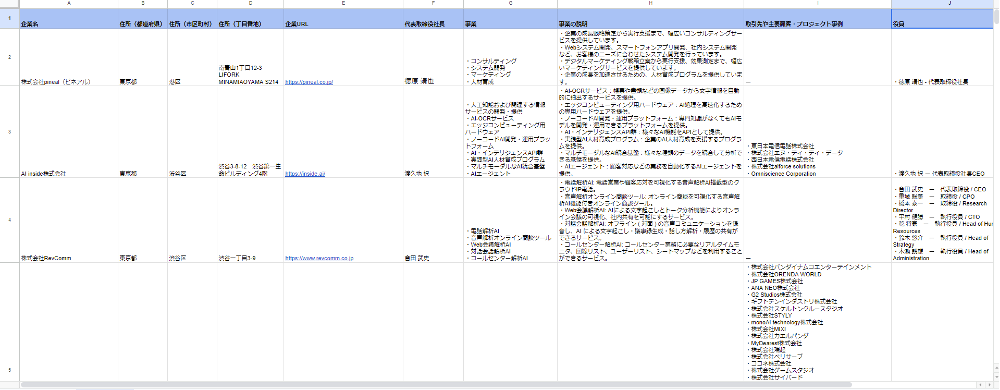Select column D header
The width and height of the screenshot is (1000, 390).
tap(250, 4)
